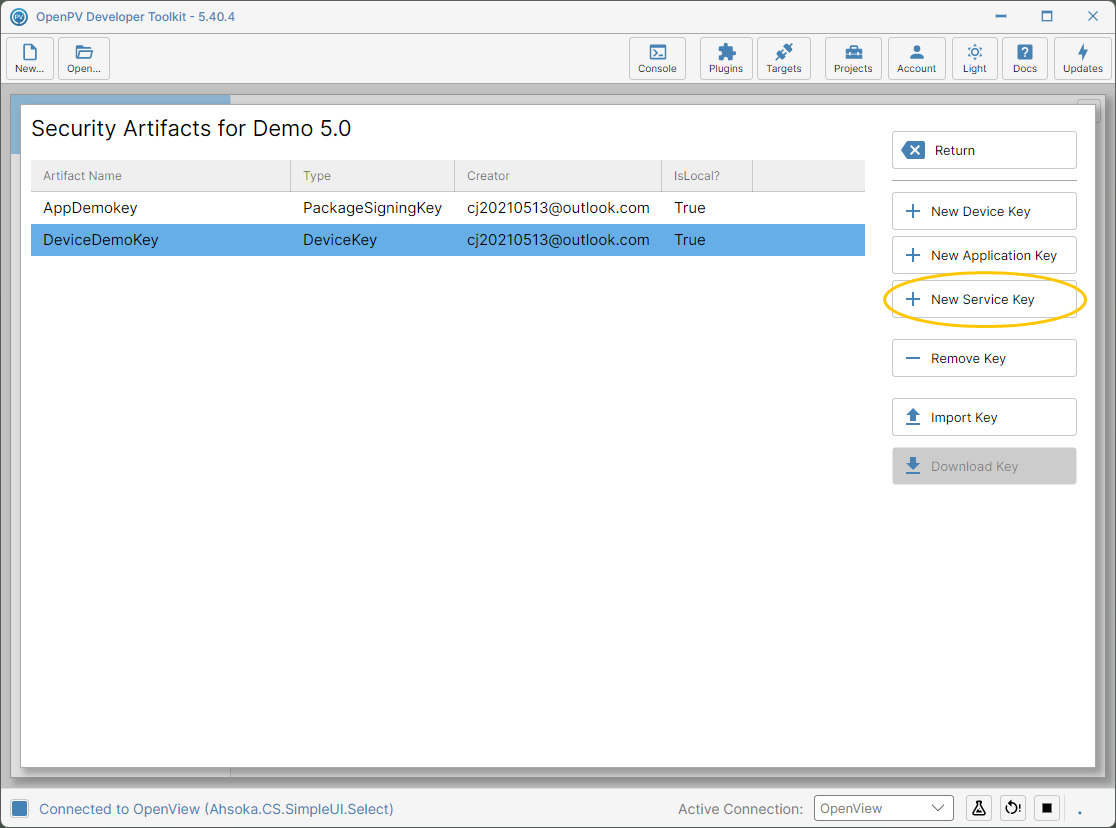Open the Docs help icon
1116x828 pixels.
pos(1025,58)
